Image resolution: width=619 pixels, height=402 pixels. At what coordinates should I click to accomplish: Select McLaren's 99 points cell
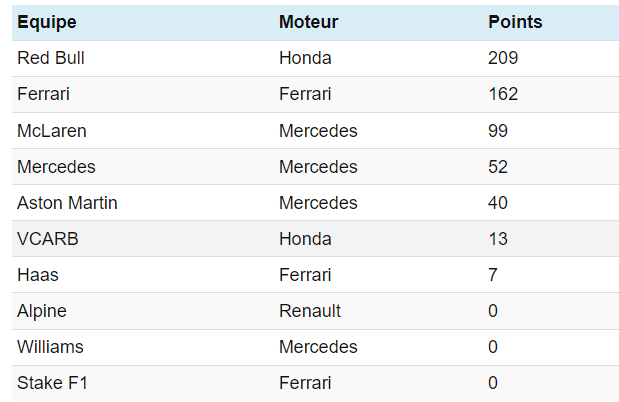tap(498, 130)
